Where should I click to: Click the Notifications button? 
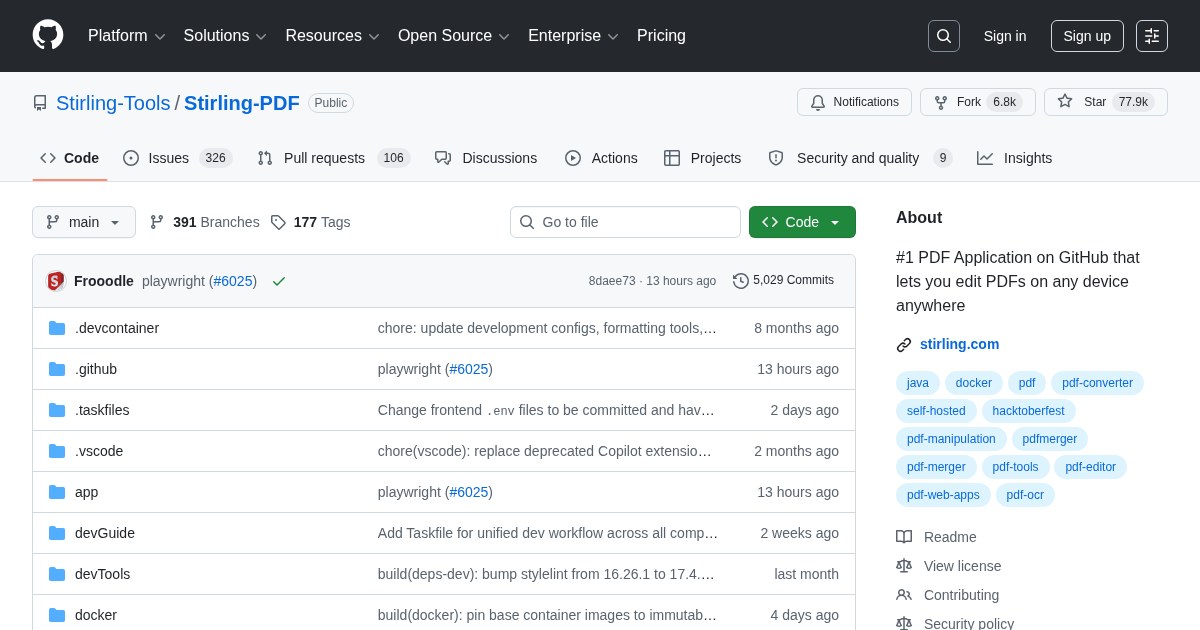854,102
